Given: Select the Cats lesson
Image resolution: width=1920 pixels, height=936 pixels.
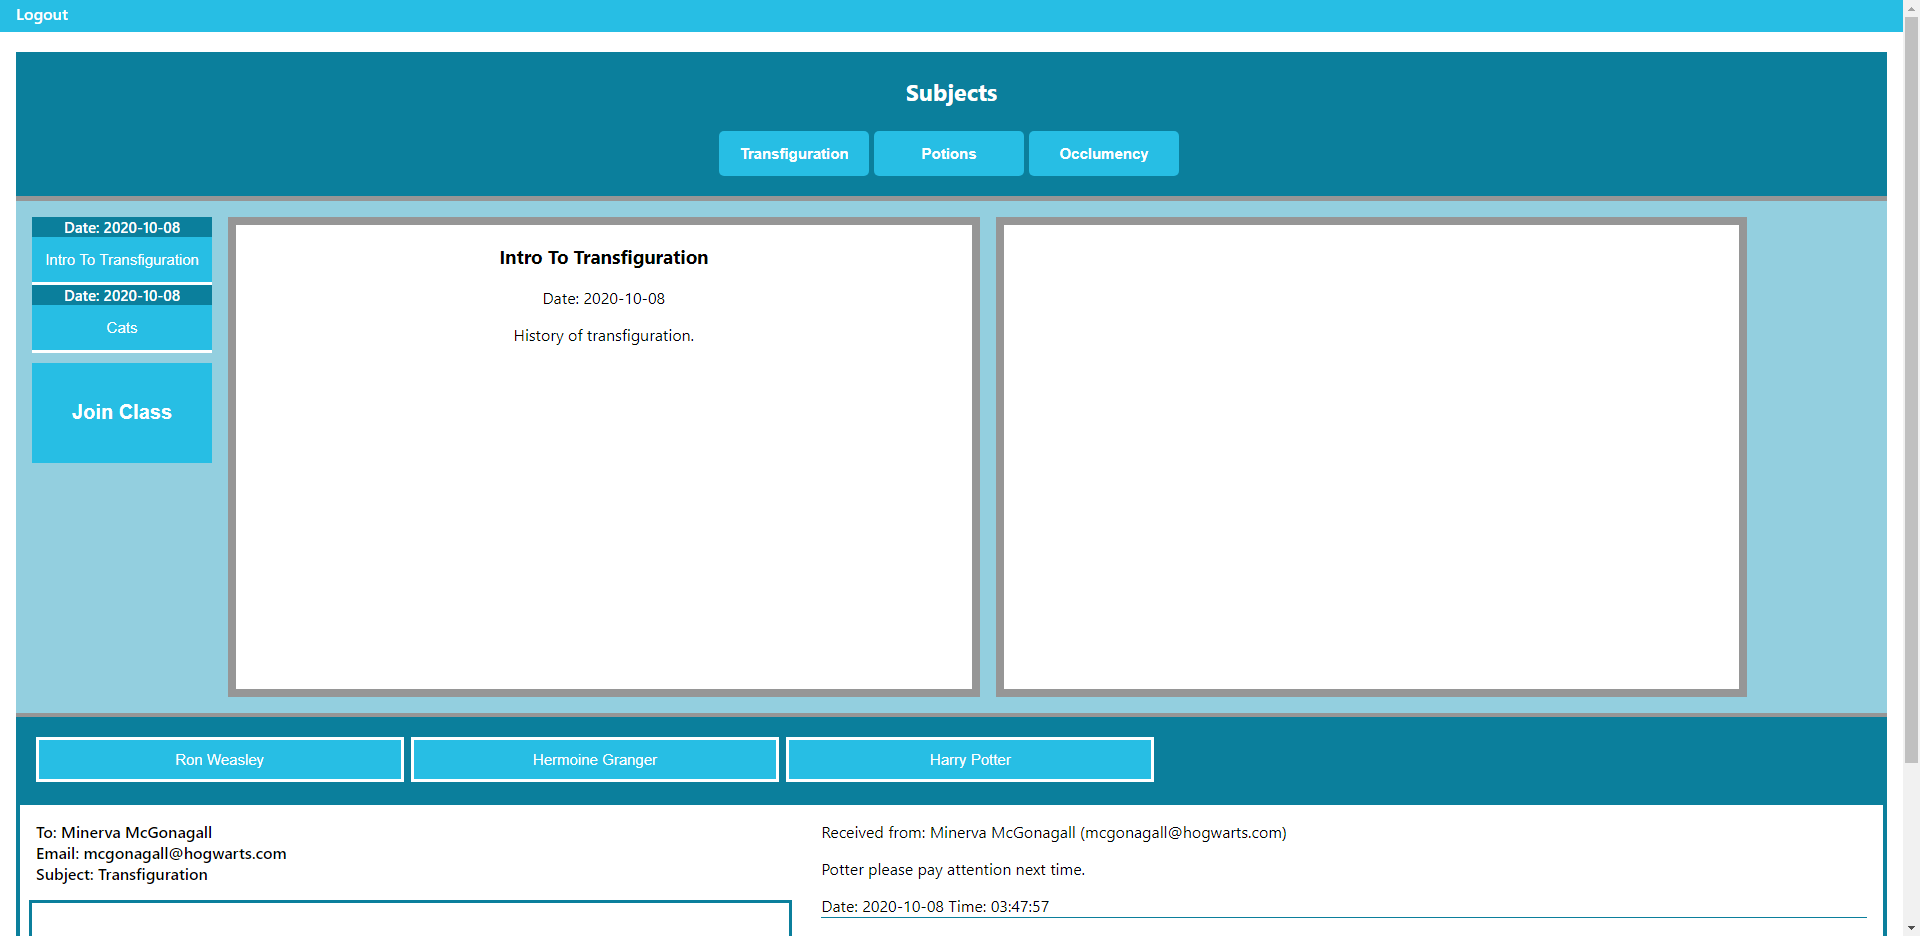Looking at the screenshot, I should [122, 328].
